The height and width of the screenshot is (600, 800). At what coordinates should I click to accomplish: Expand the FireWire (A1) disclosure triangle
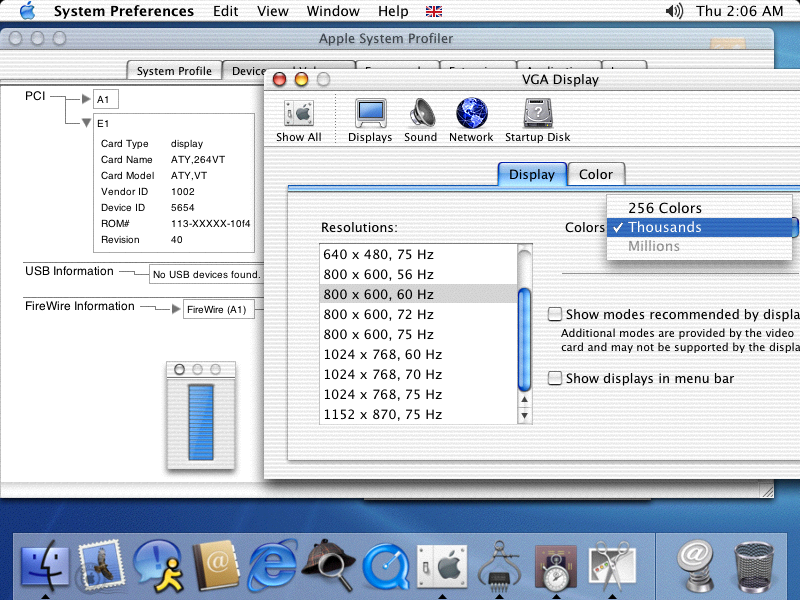click(x=176, y=309)
